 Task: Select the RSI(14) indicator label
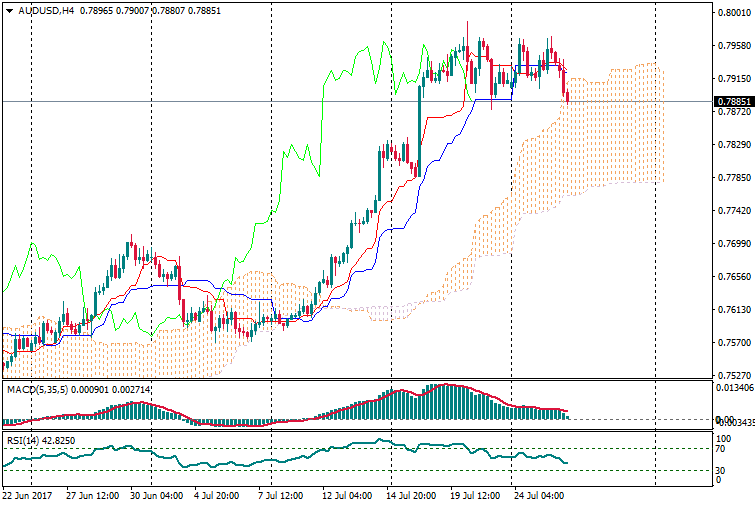coord(22,438)
